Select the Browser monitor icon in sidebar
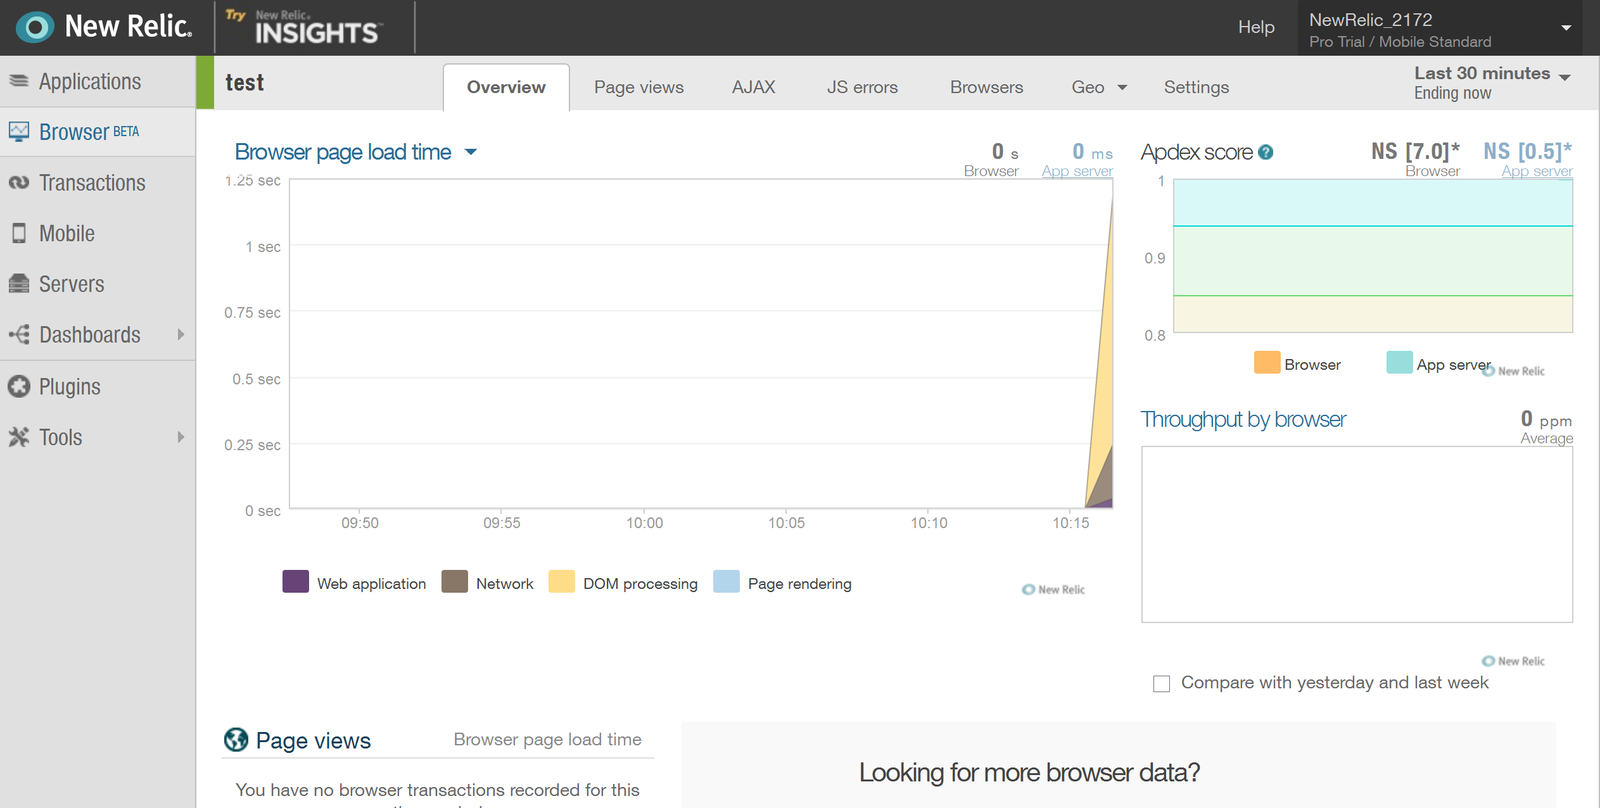 coord(19,131)
